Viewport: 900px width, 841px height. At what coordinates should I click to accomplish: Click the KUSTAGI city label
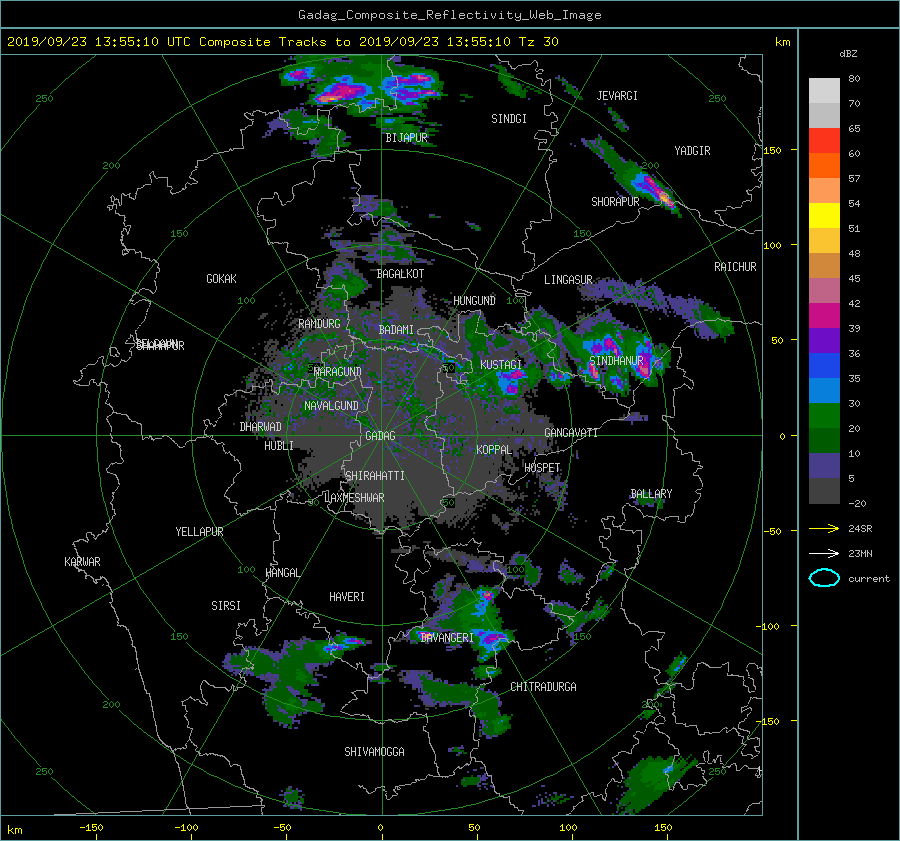click(501, 365)
